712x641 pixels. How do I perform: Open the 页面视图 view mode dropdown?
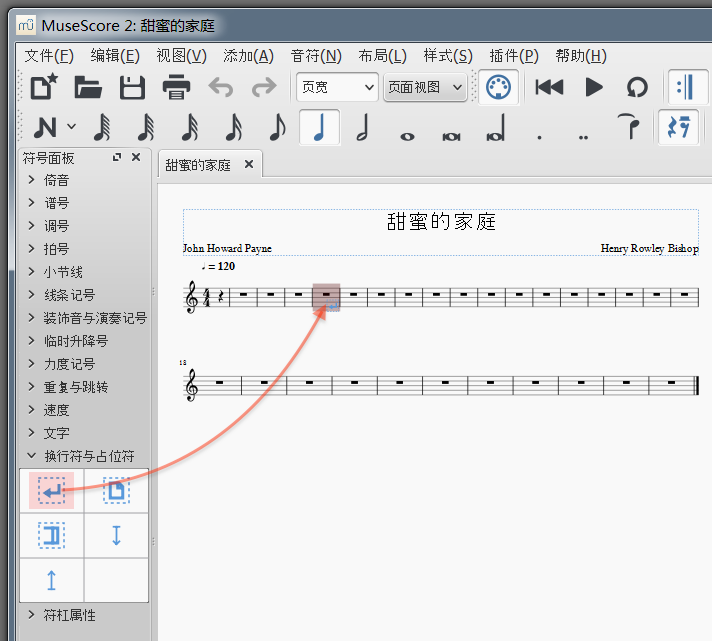(x=426, y=87)
